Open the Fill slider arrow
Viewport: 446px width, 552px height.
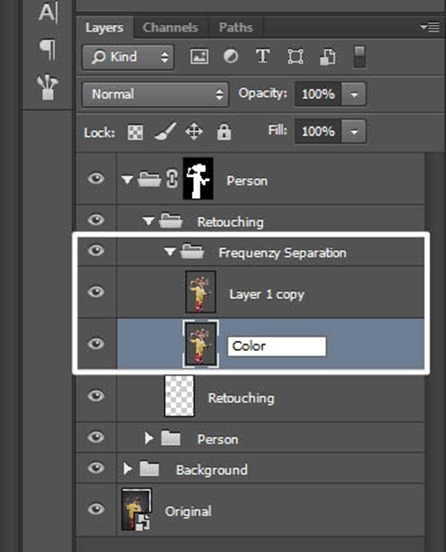(354, 132)
